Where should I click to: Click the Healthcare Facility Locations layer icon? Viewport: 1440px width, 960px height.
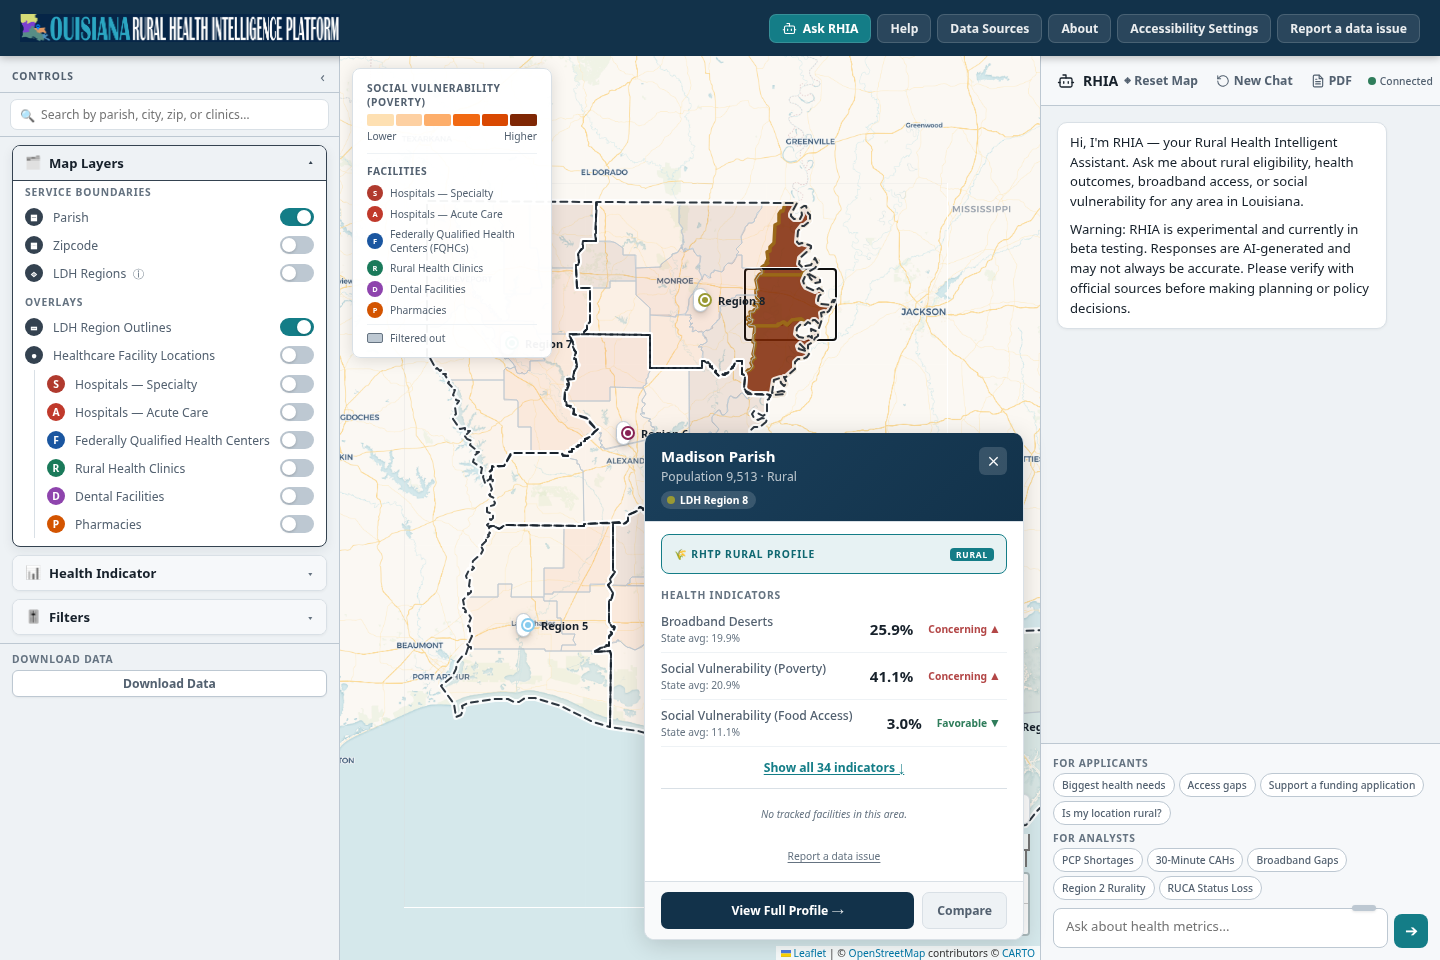[x=34, y=355]
